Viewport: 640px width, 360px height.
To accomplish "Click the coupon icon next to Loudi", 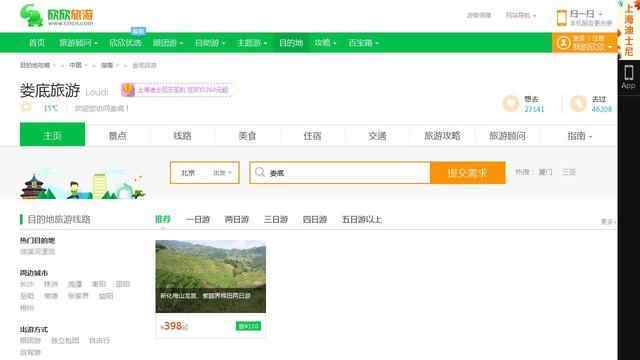I will click(128, 90).
